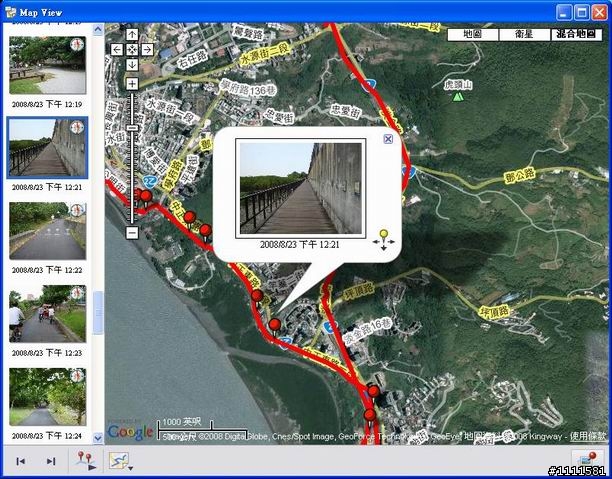The width and height of the screenshot is (612, 479).
Task: Click the 水源街二段 road label
Action: pos(265,54)
